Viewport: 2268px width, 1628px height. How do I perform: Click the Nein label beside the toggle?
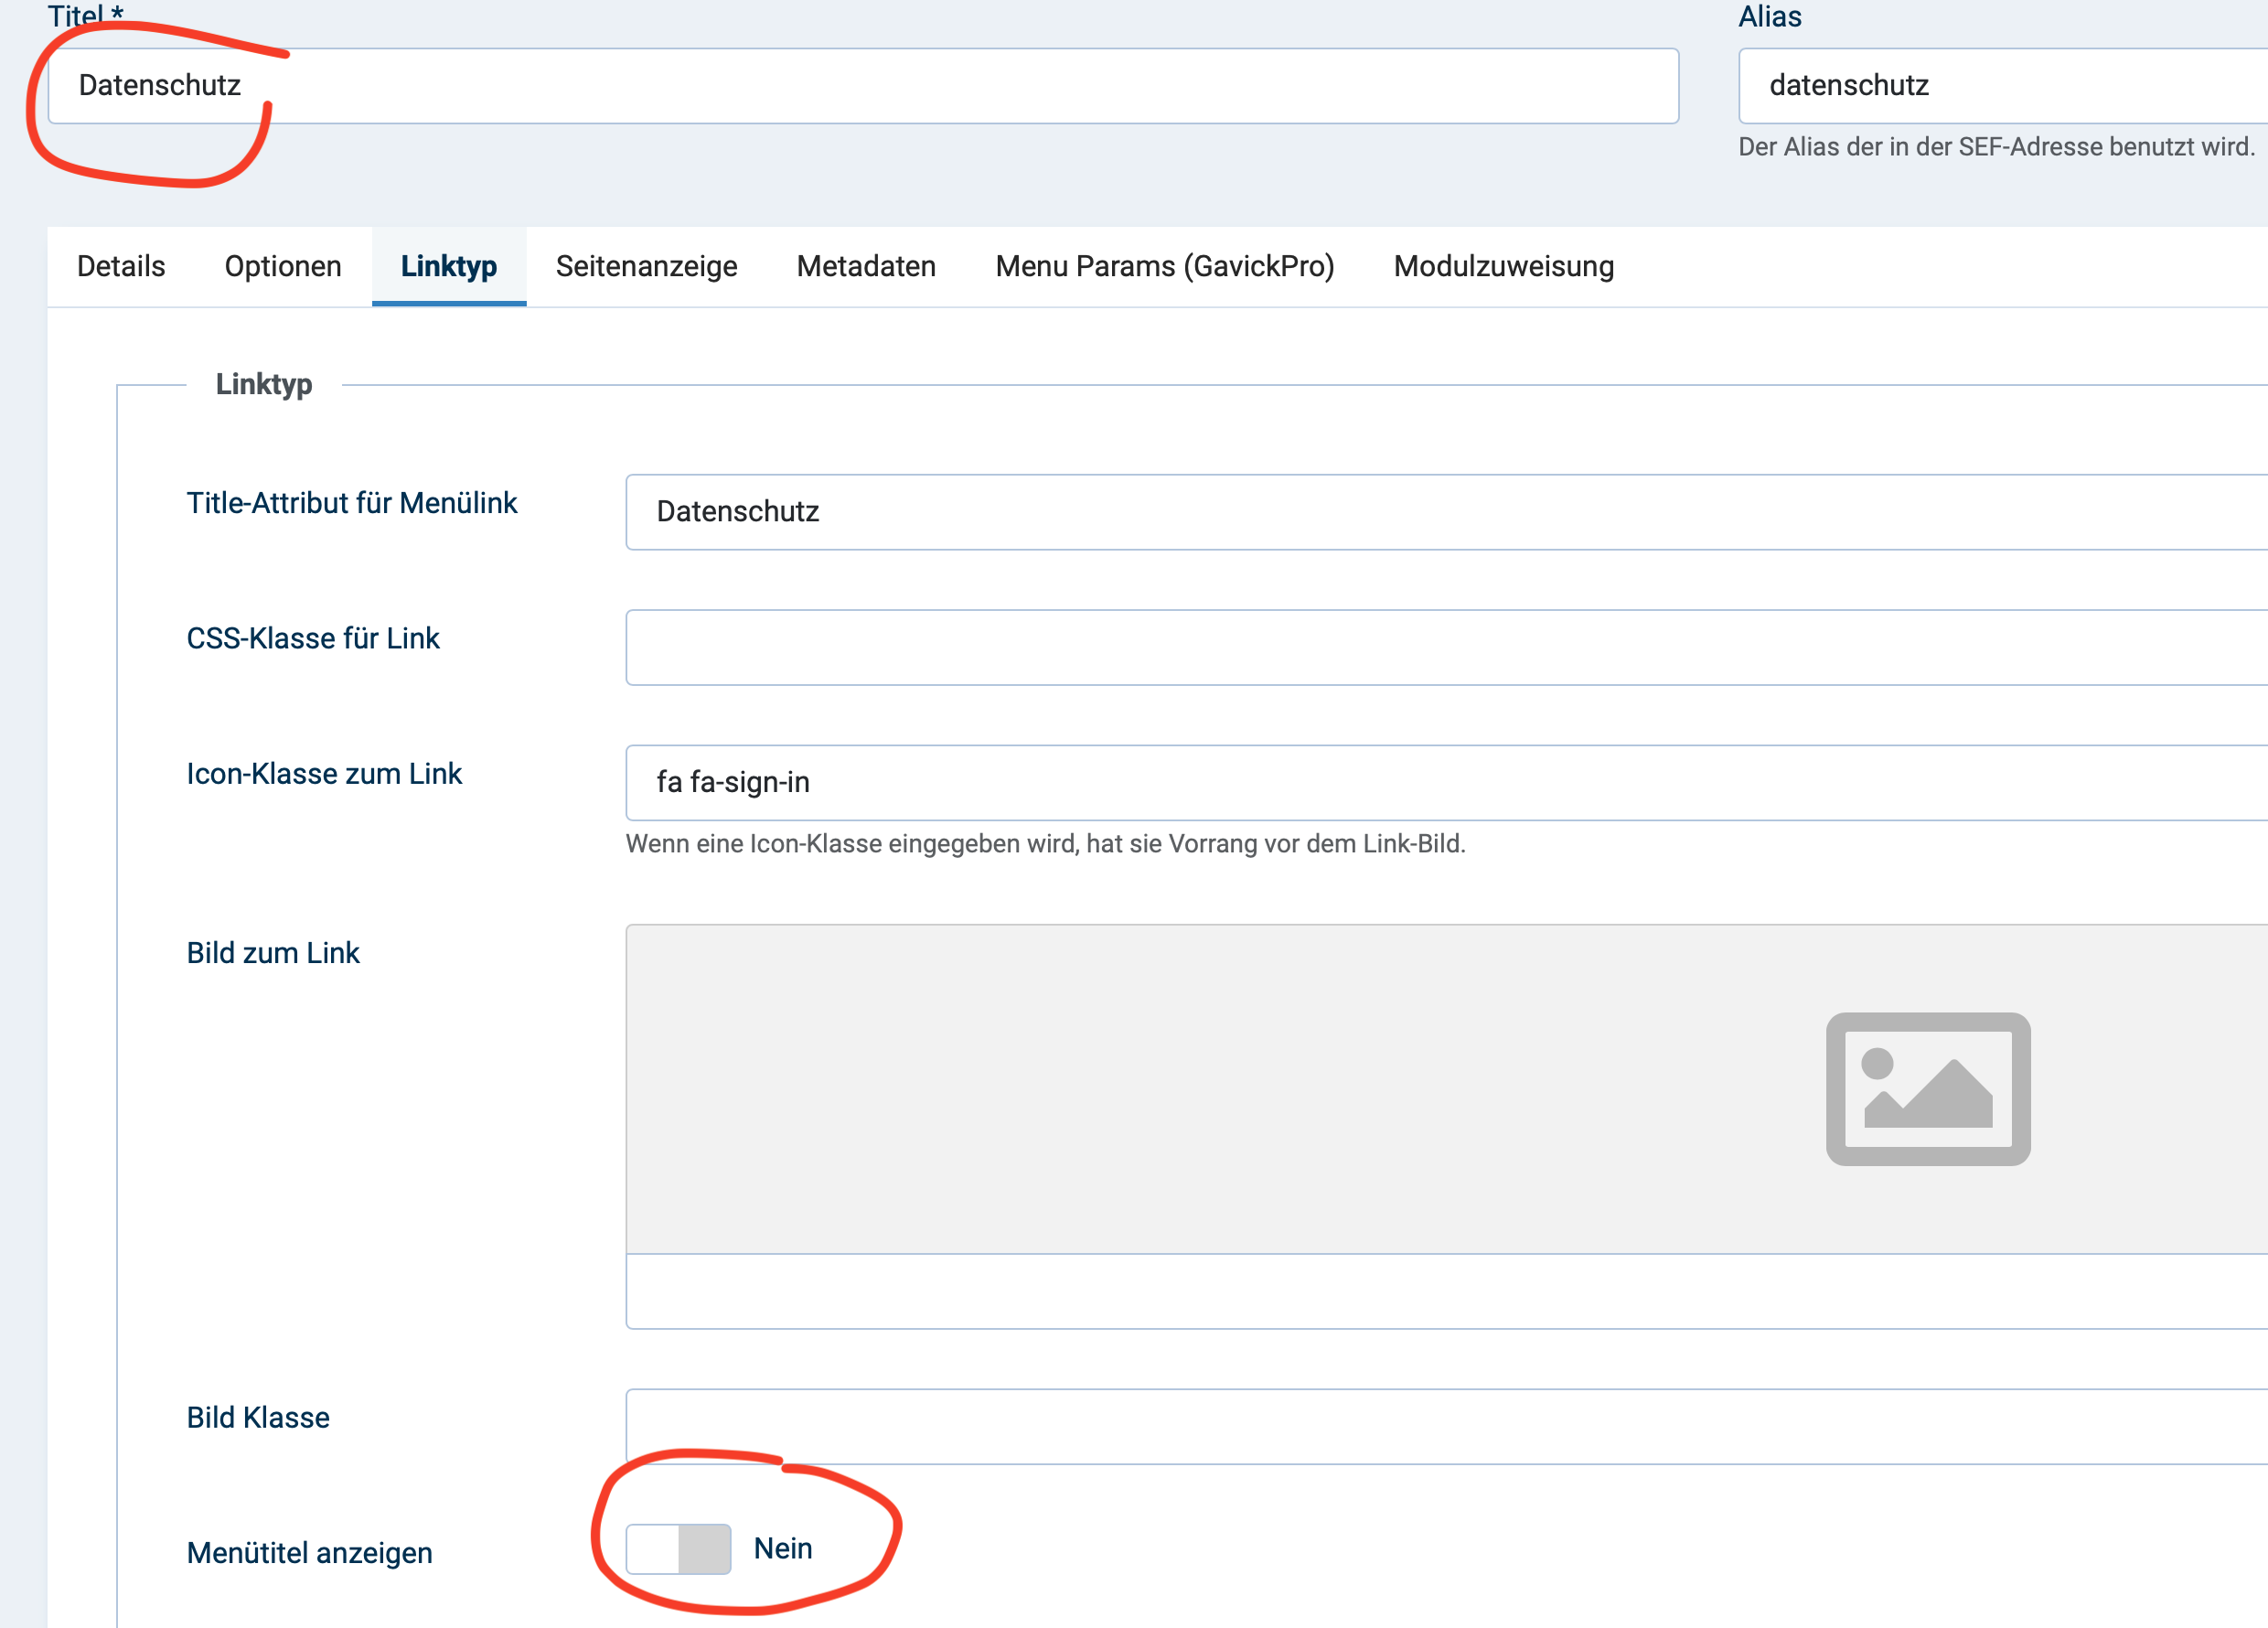tap(782, 1548)
